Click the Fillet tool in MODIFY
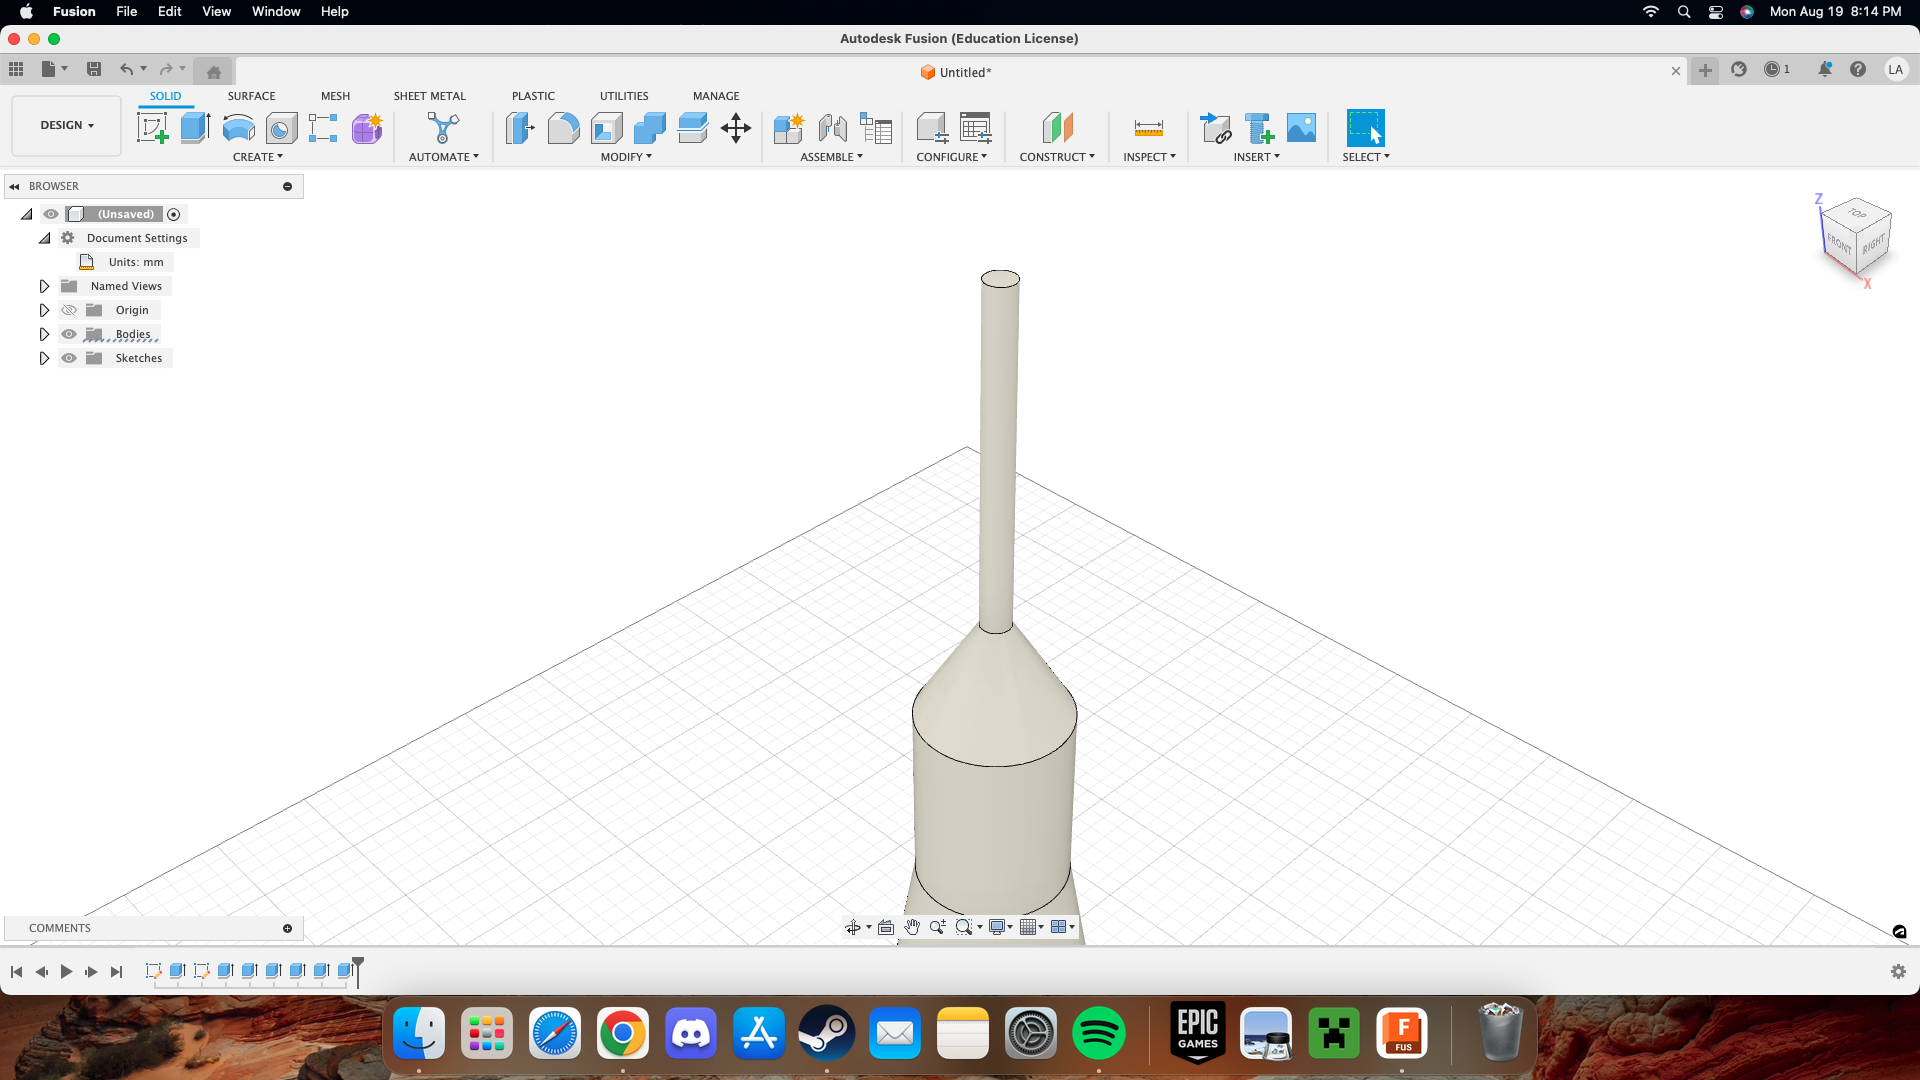 pyautogui.click(x=563, y=128)
